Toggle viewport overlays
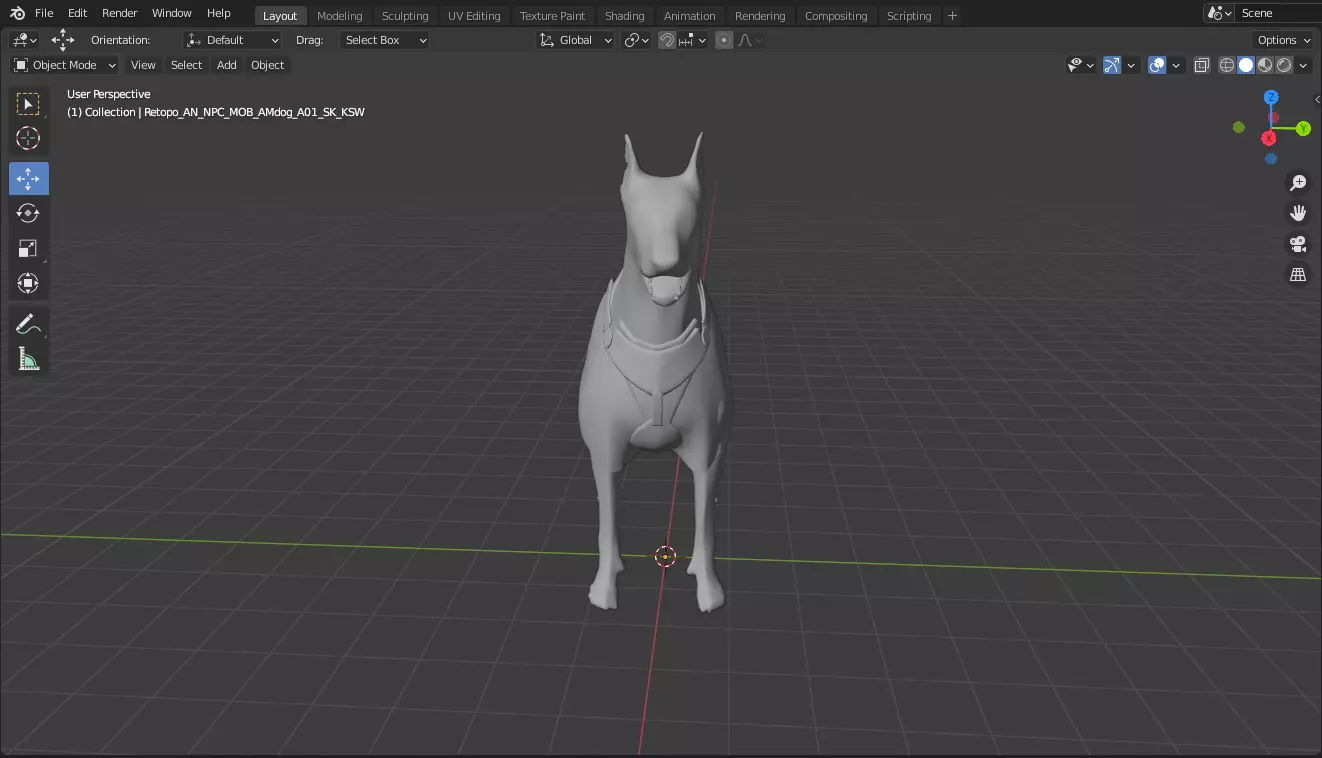The width and height of the screenshot is (1322, 758). pos(1157,65)
